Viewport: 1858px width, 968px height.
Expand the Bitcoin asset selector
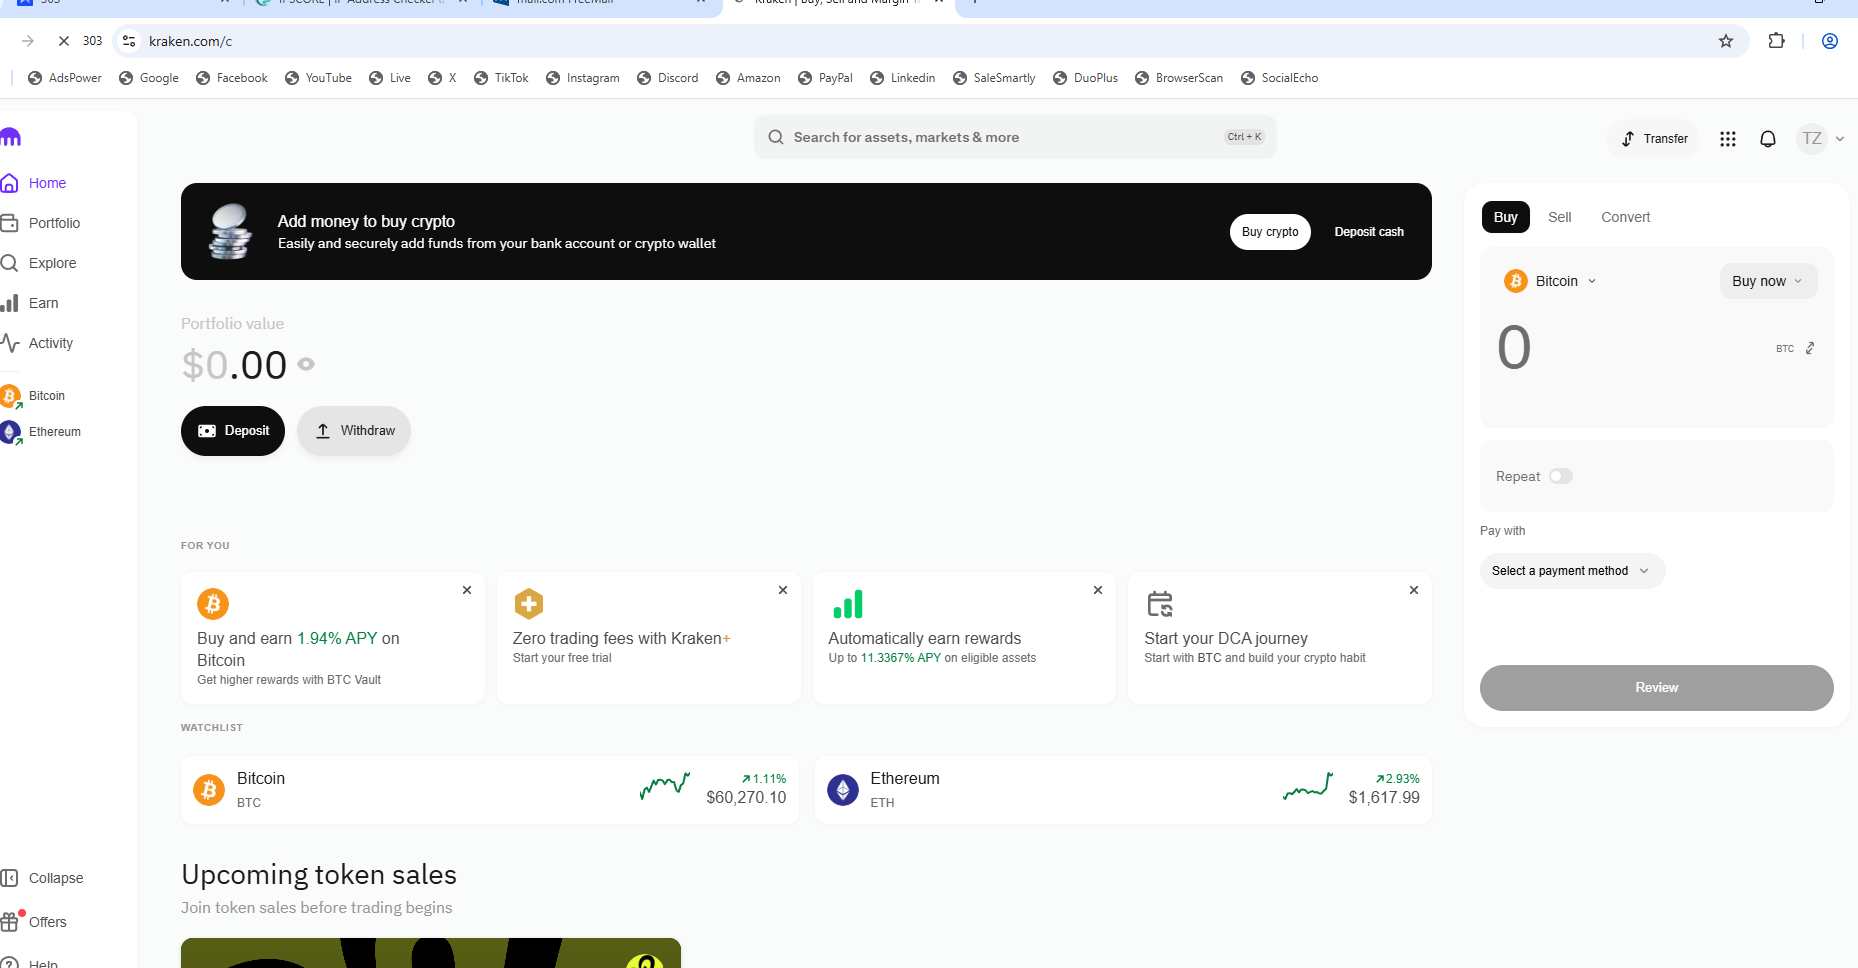click(x=1550, y=281)
